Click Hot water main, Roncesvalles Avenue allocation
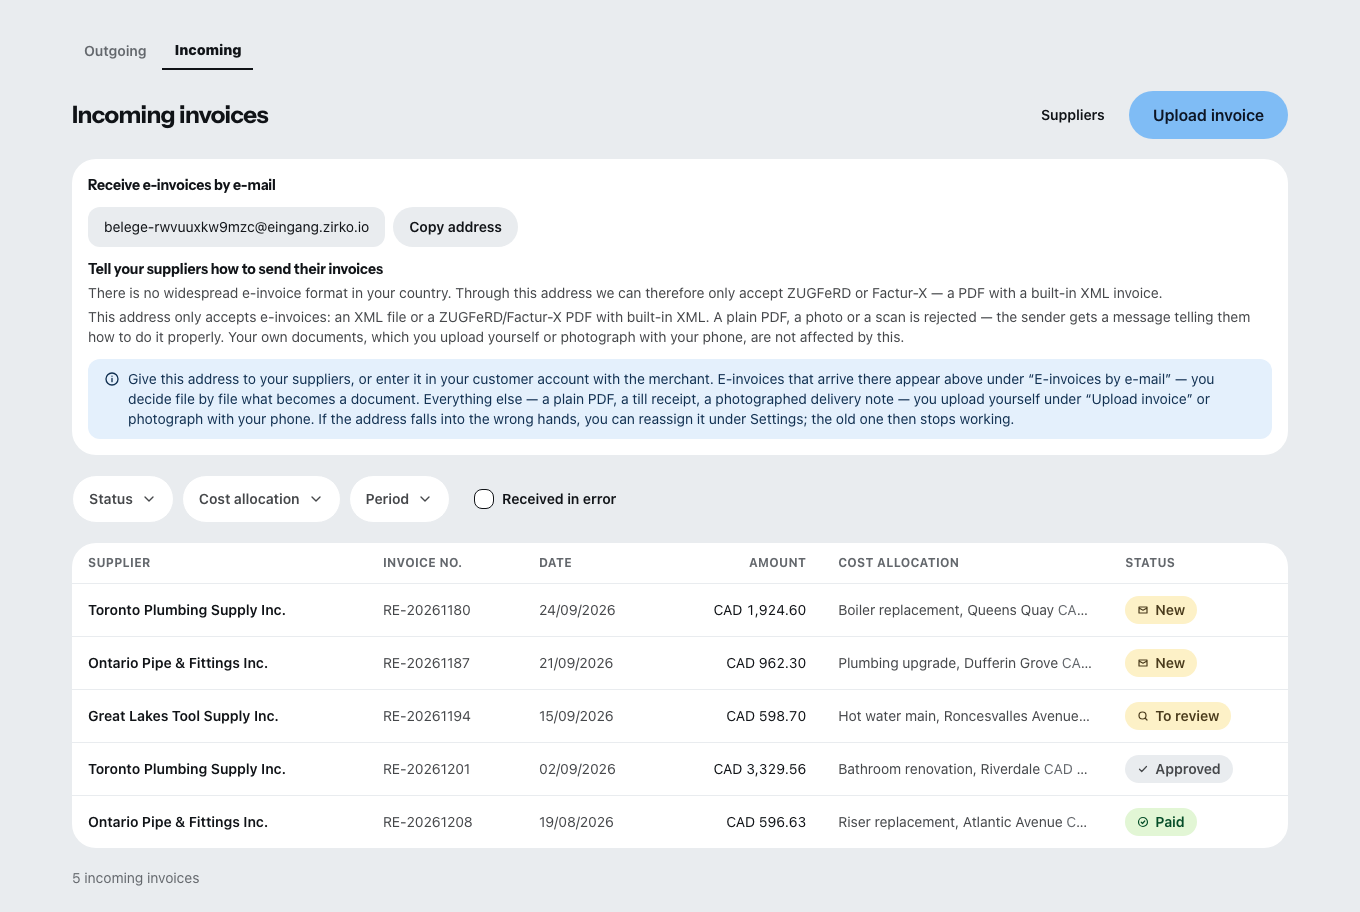1360x912 pixels. (964, 716)
